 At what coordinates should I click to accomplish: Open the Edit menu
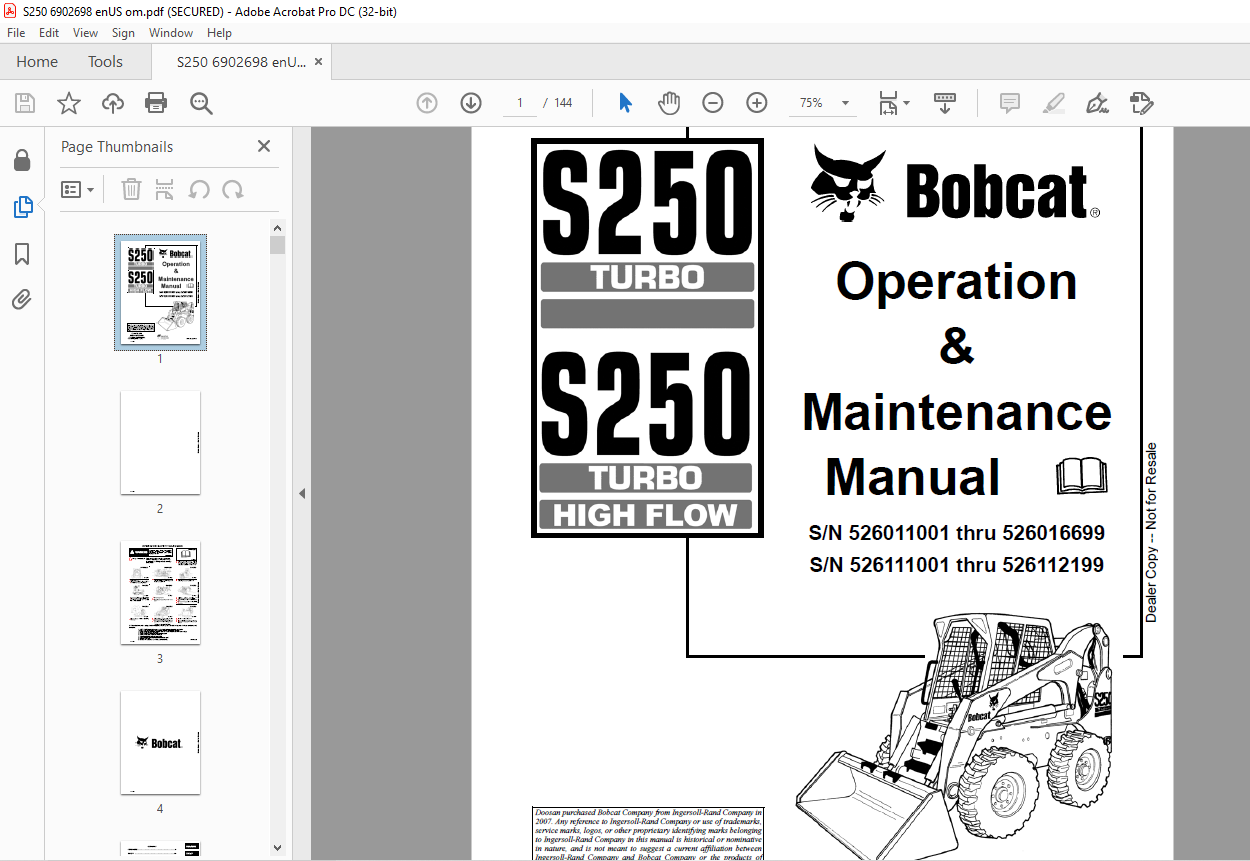49,33
